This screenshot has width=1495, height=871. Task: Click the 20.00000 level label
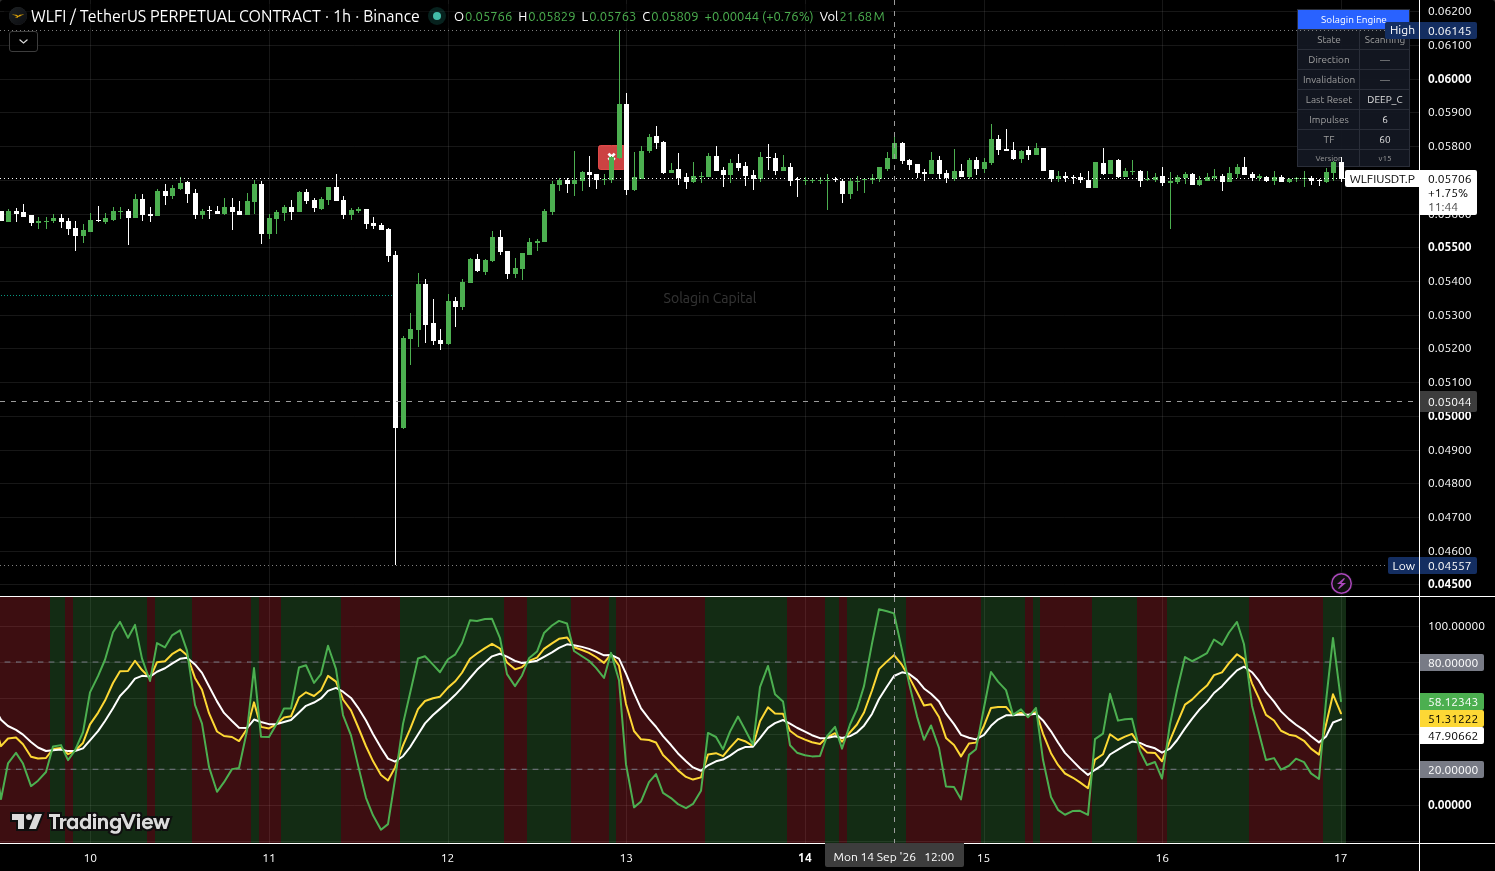pos(1452,770)
